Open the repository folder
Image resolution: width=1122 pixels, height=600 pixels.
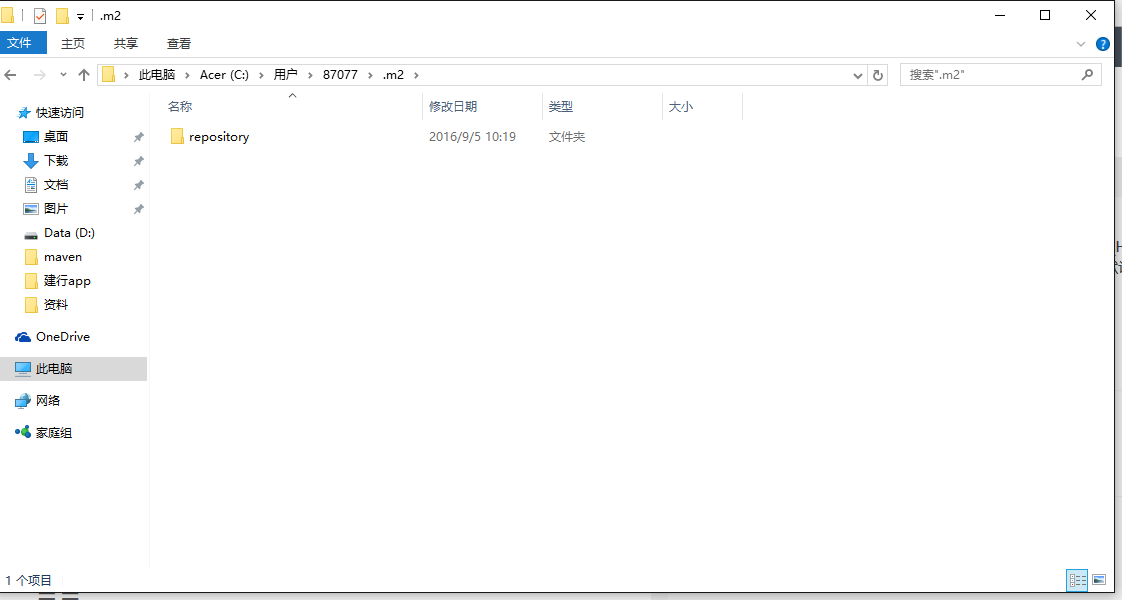219,137
